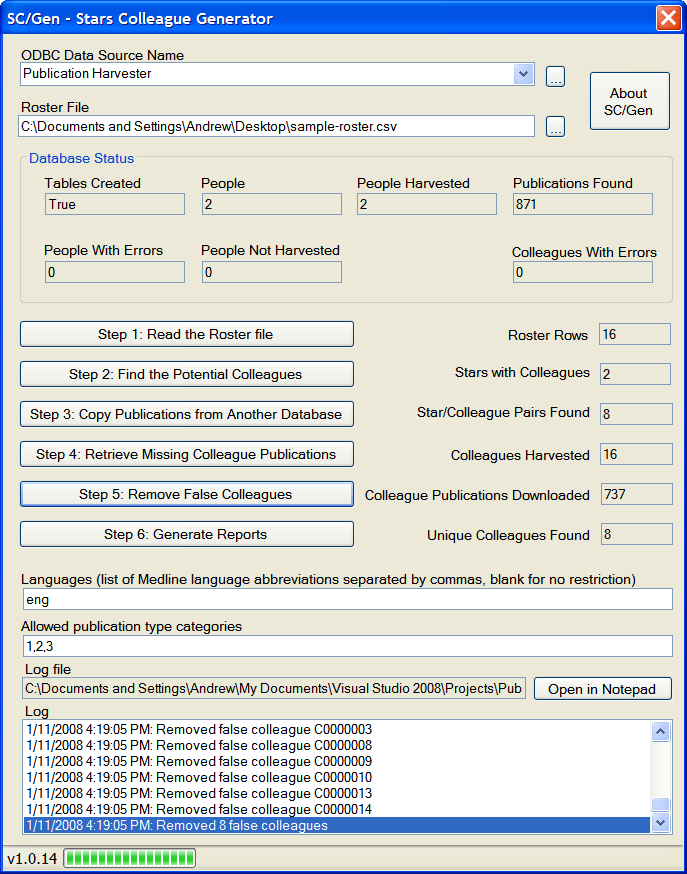The width and height of the screenshot is (687, 874).
Task: Focus the Languages input field
Action: click(347, 599)
